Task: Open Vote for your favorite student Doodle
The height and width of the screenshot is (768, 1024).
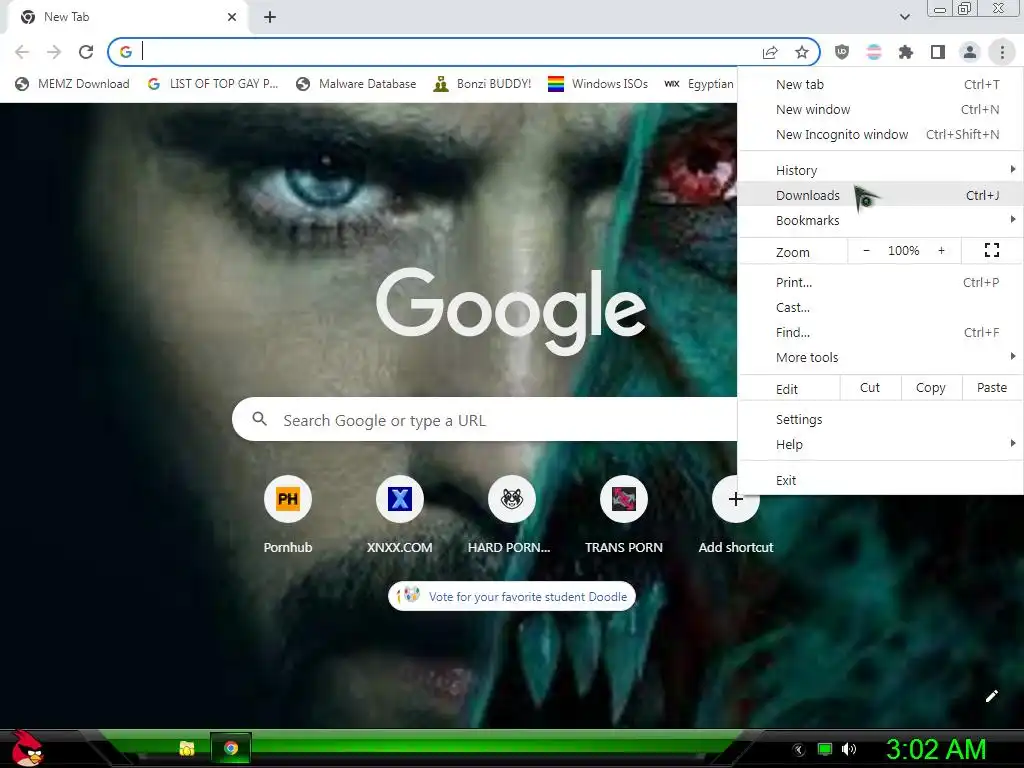Action: (512, 596)
